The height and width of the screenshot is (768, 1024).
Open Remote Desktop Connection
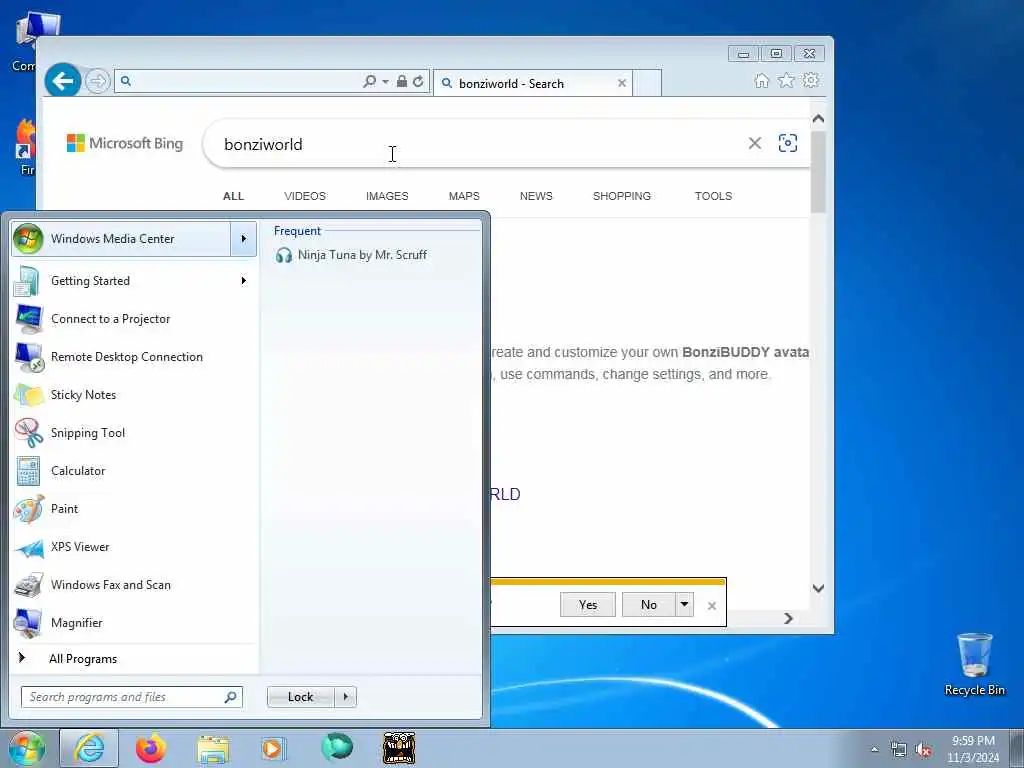(134, 357)
